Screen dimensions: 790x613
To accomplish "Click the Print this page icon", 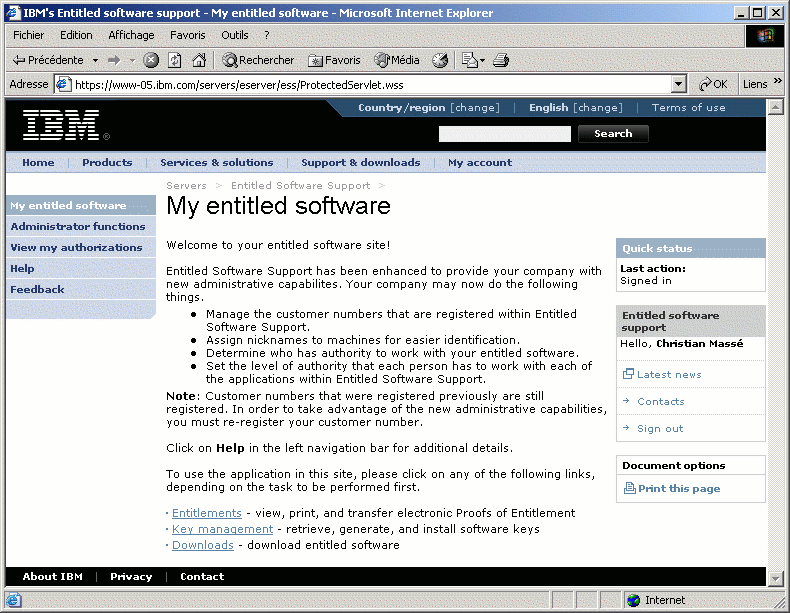I will [629, 488].
